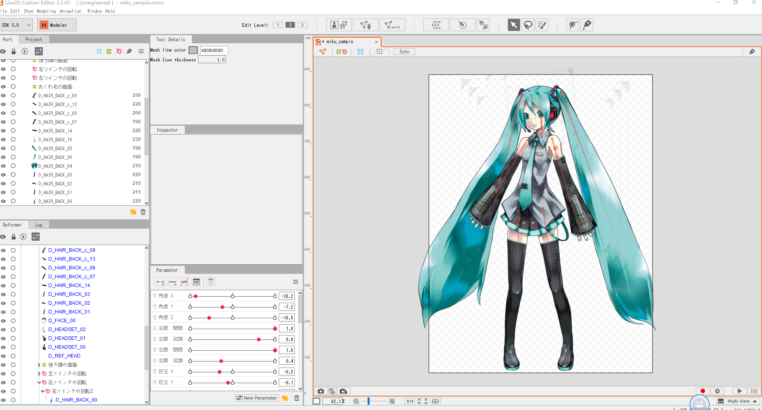
Task: Open the Multi View dropdown
Action: [x=738, y=401]
